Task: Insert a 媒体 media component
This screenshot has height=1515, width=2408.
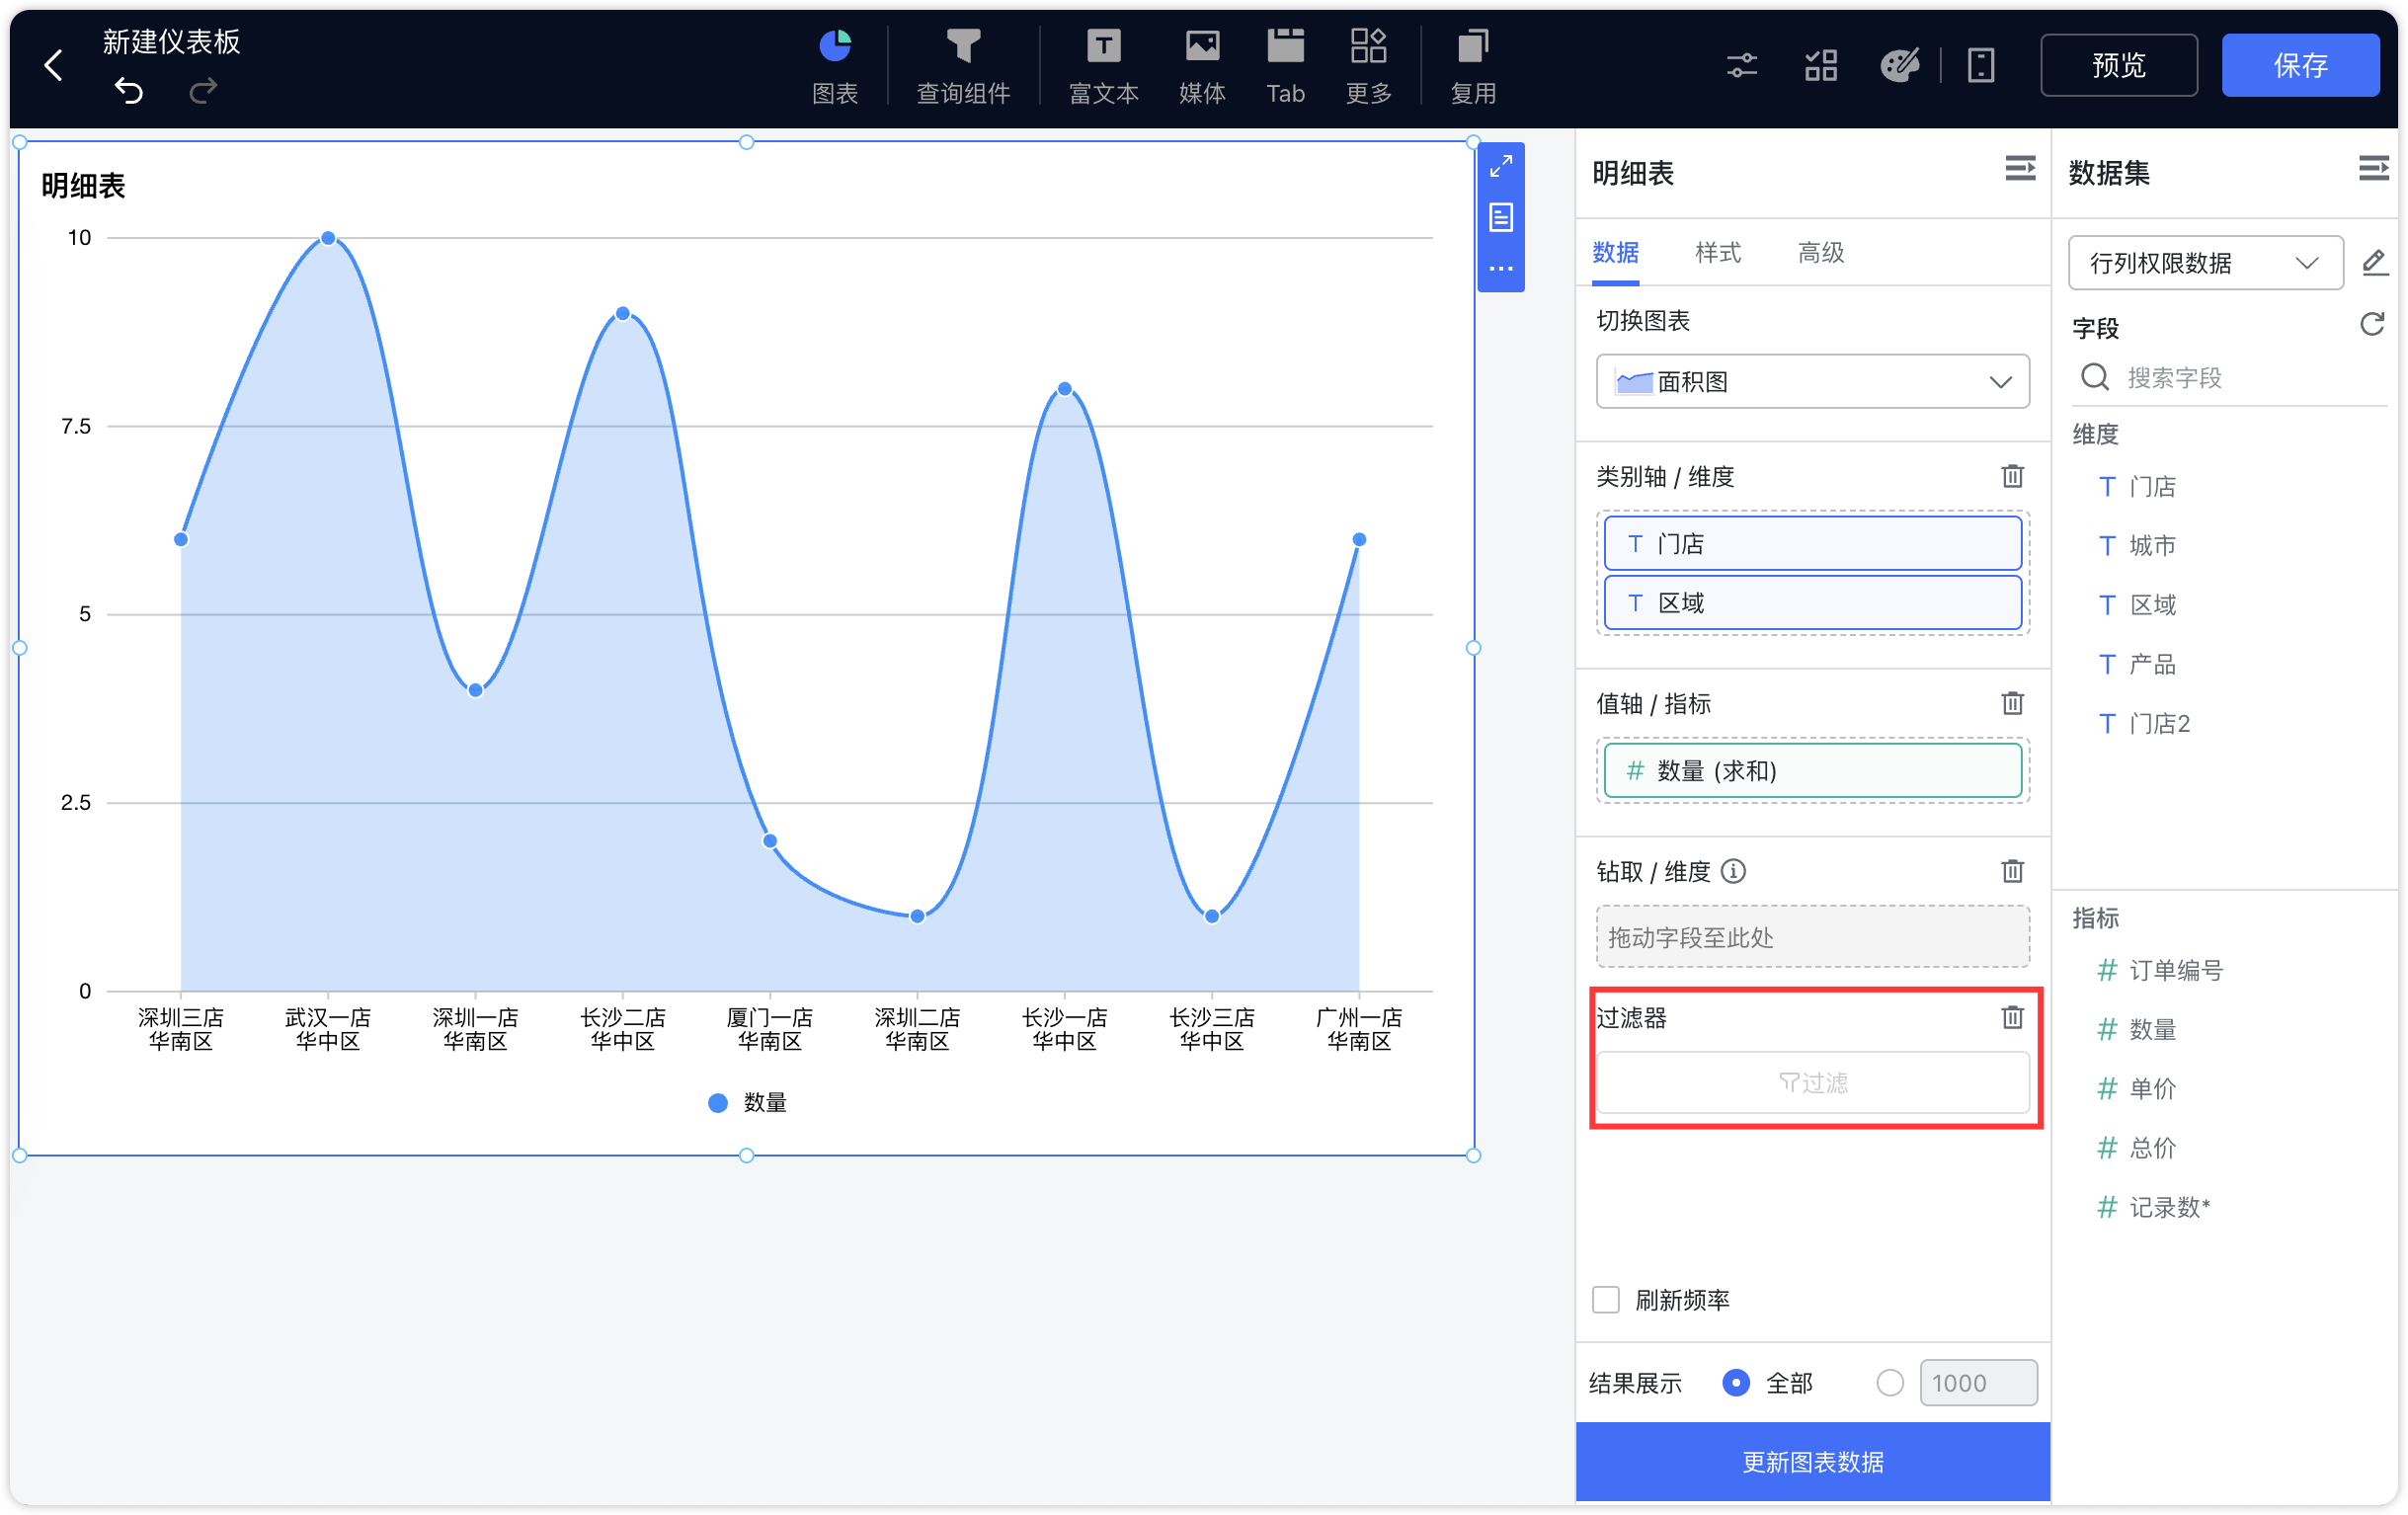Action: pos(1202,66)
